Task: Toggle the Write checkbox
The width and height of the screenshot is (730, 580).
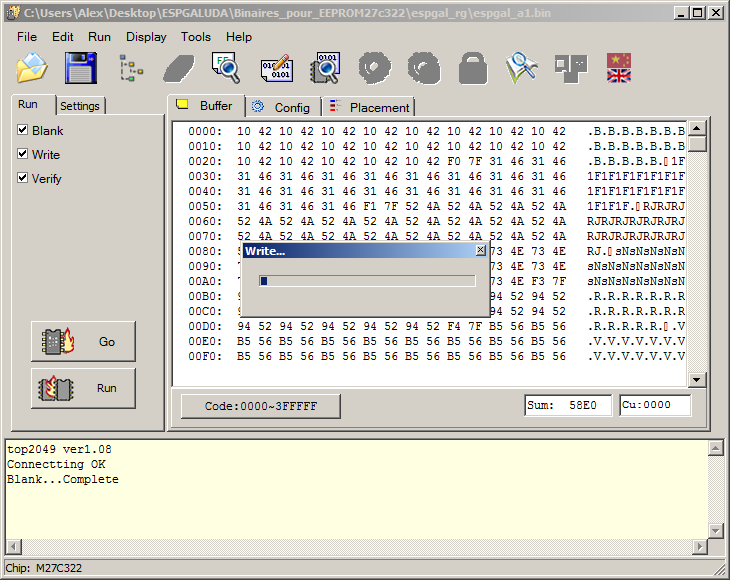Action: click(23, 154)
